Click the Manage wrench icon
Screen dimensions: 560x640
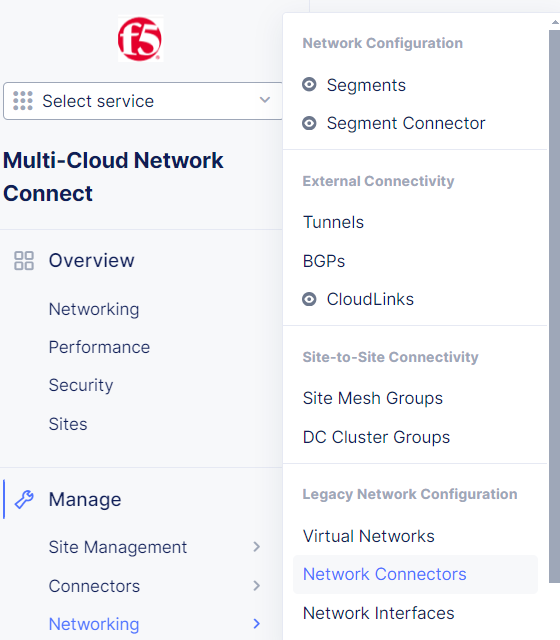click(24, 499)
